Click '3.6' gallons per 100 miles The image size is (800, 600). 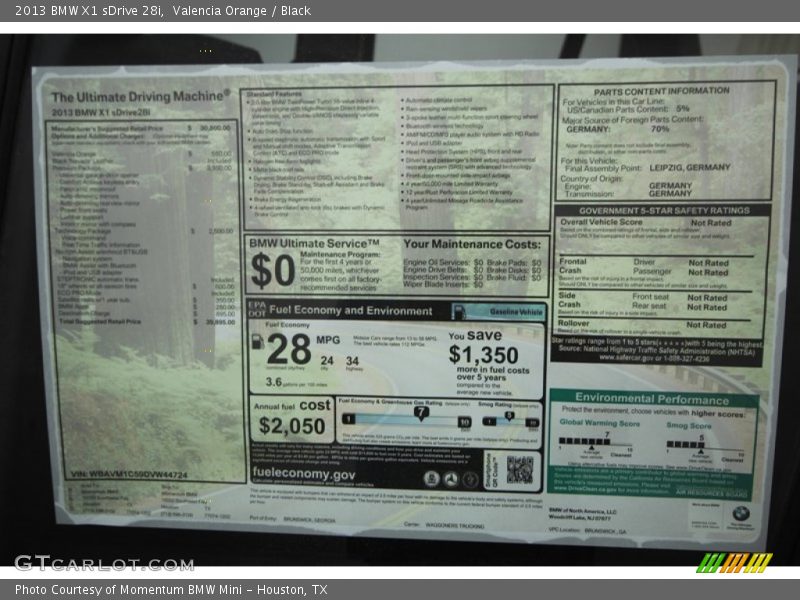(273, 382)
